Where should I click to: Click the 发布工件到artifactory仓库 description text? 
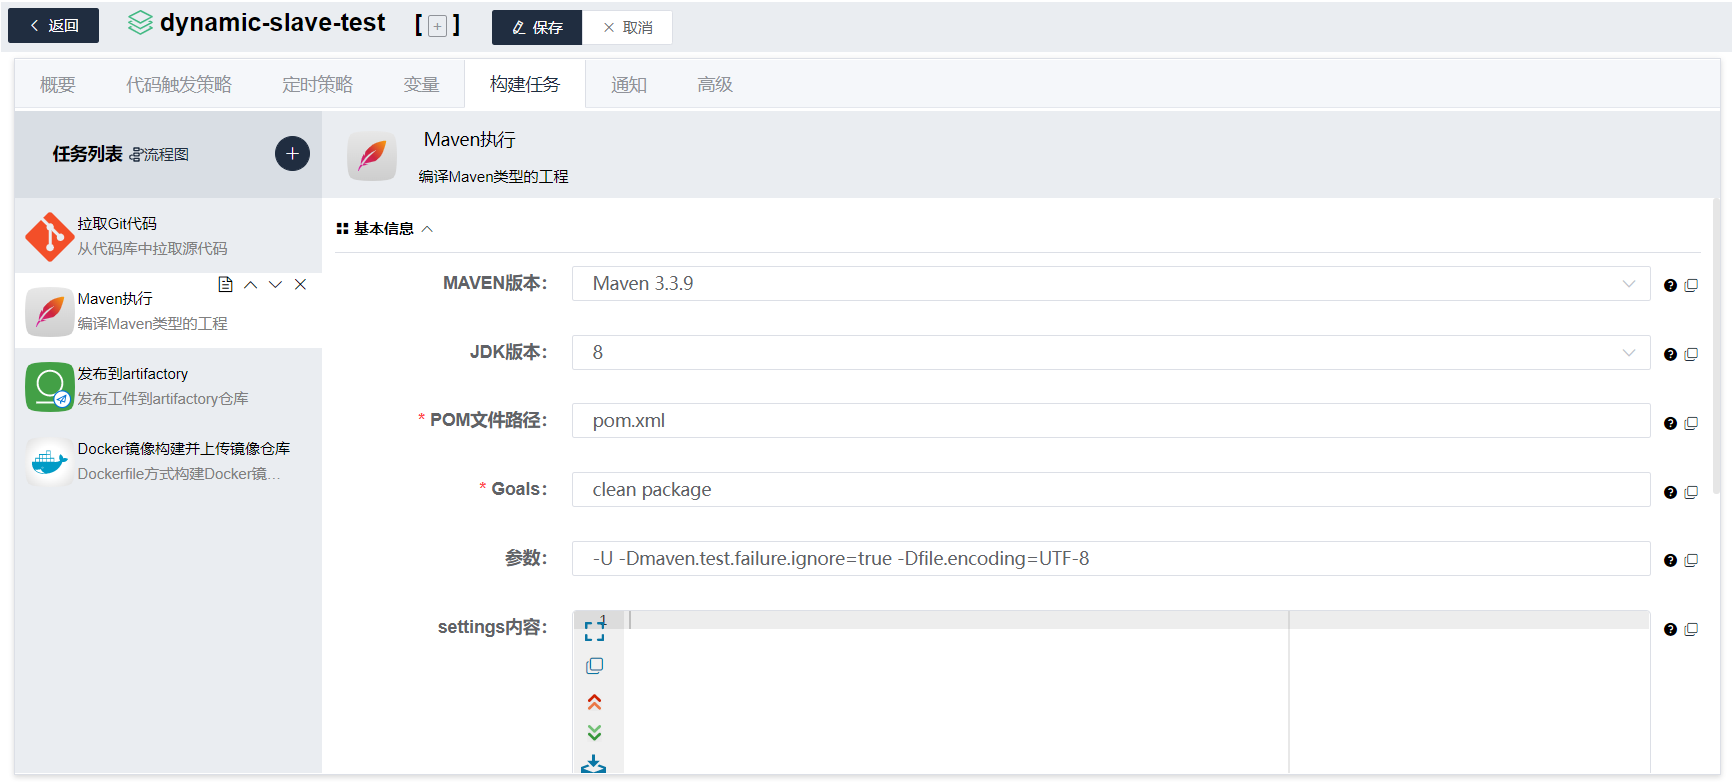[x=163, y=399]
